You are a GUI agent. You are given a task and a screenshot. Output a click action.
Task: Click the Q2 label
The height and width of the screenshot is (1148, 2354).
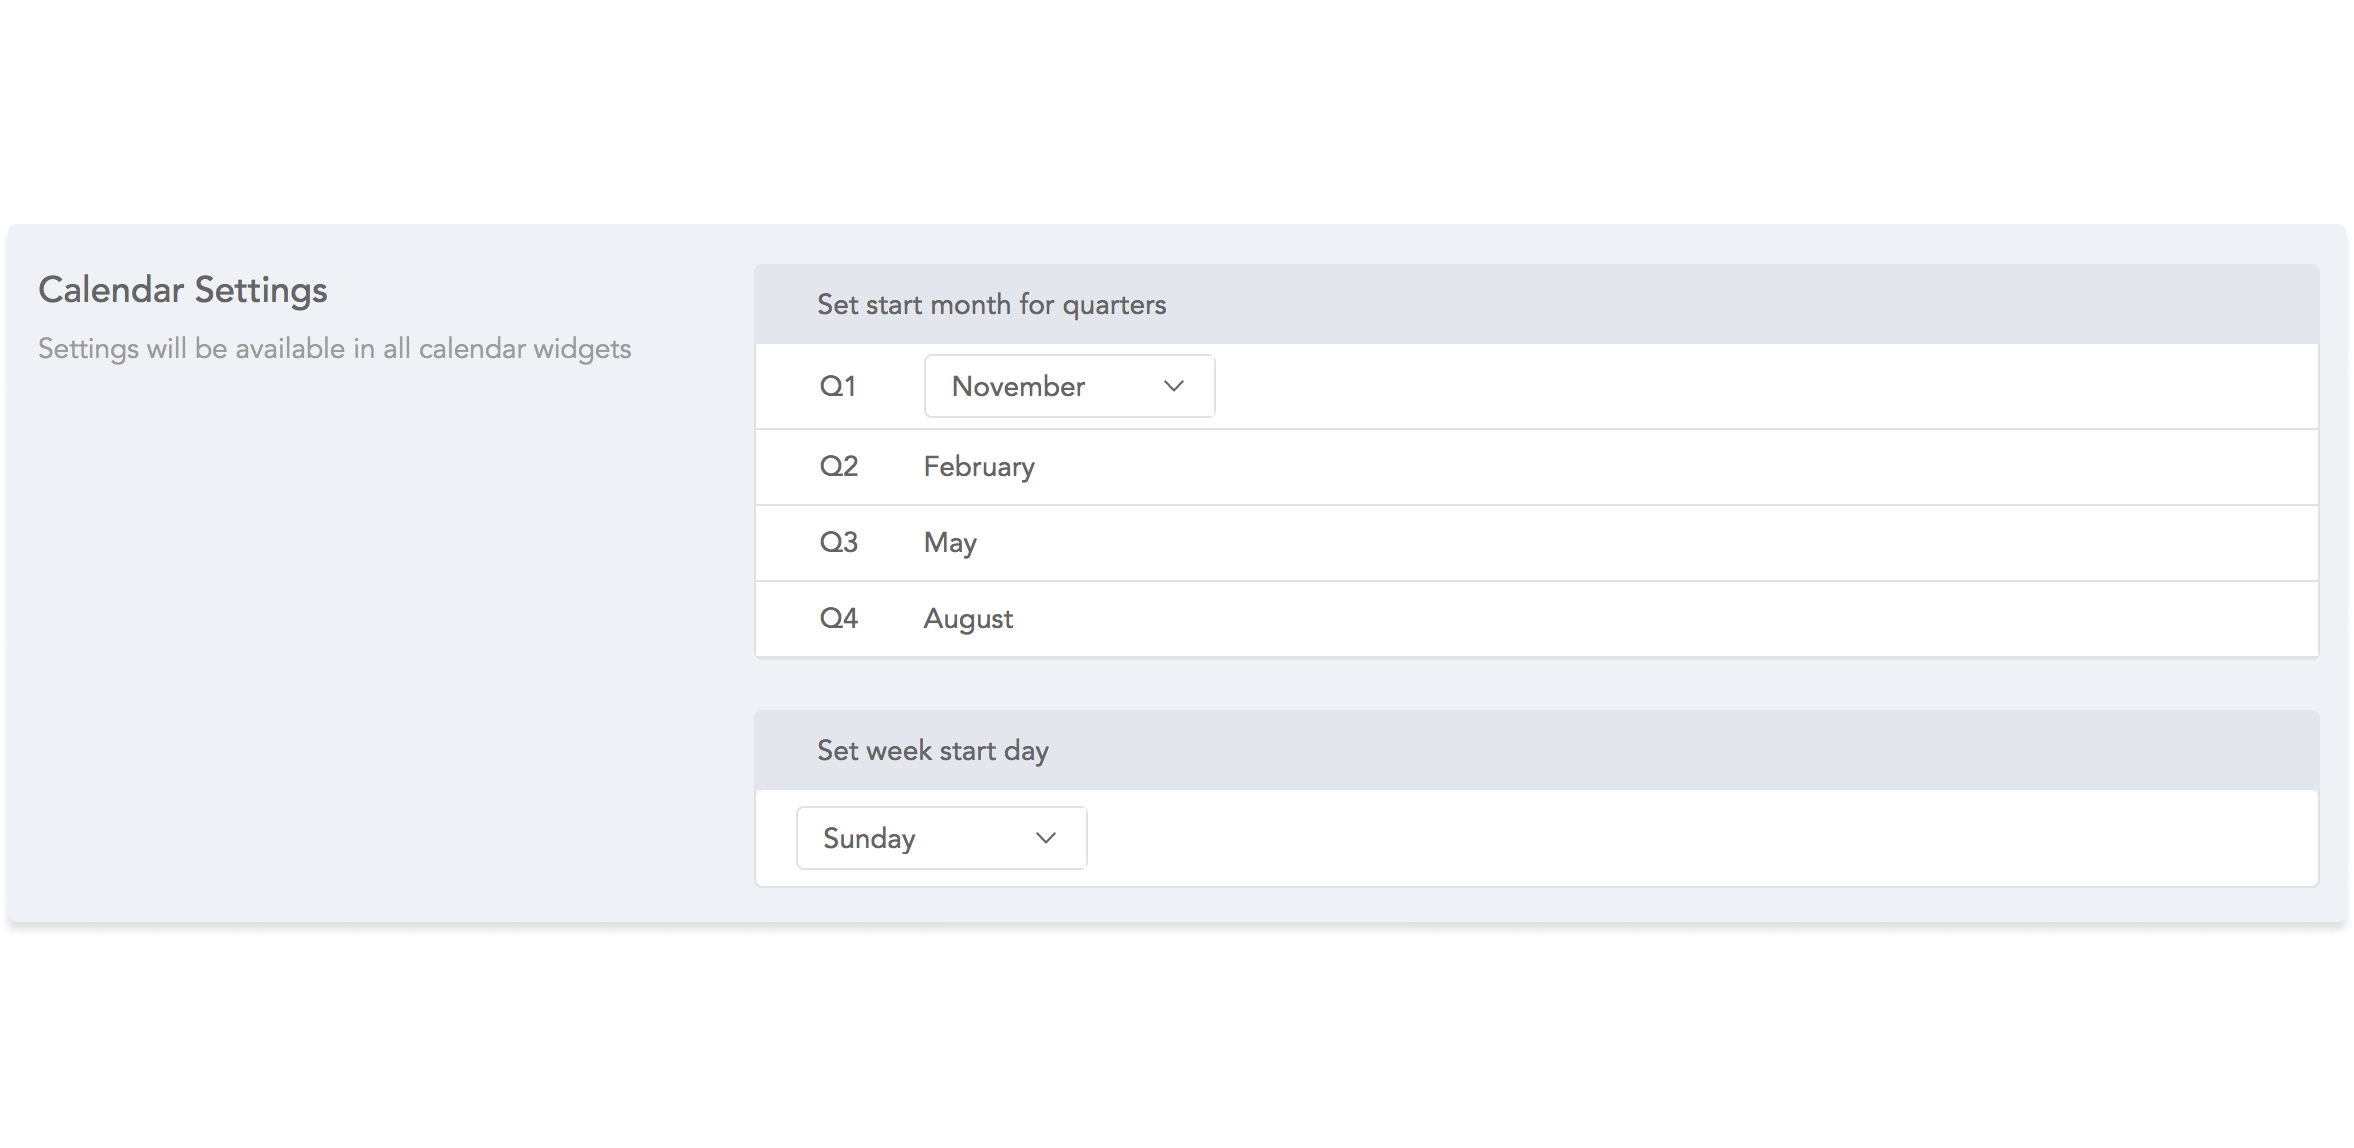coord(839,466)
